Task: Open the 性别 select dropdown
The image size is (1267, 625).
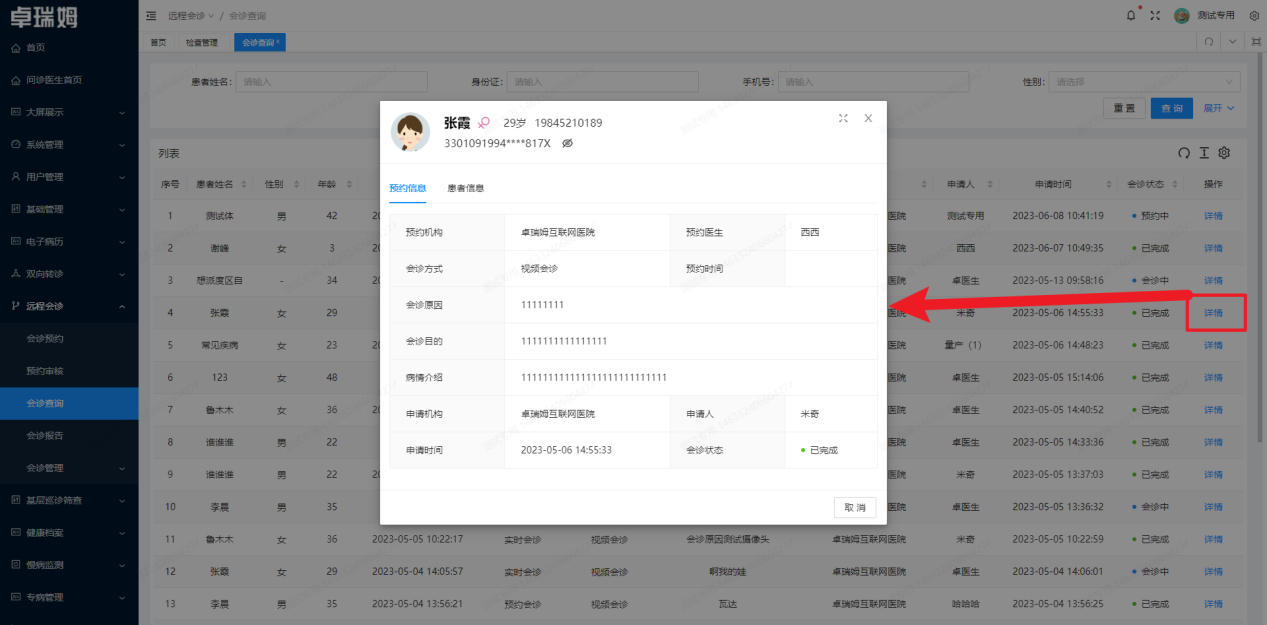Action: tap(1144, 82)
